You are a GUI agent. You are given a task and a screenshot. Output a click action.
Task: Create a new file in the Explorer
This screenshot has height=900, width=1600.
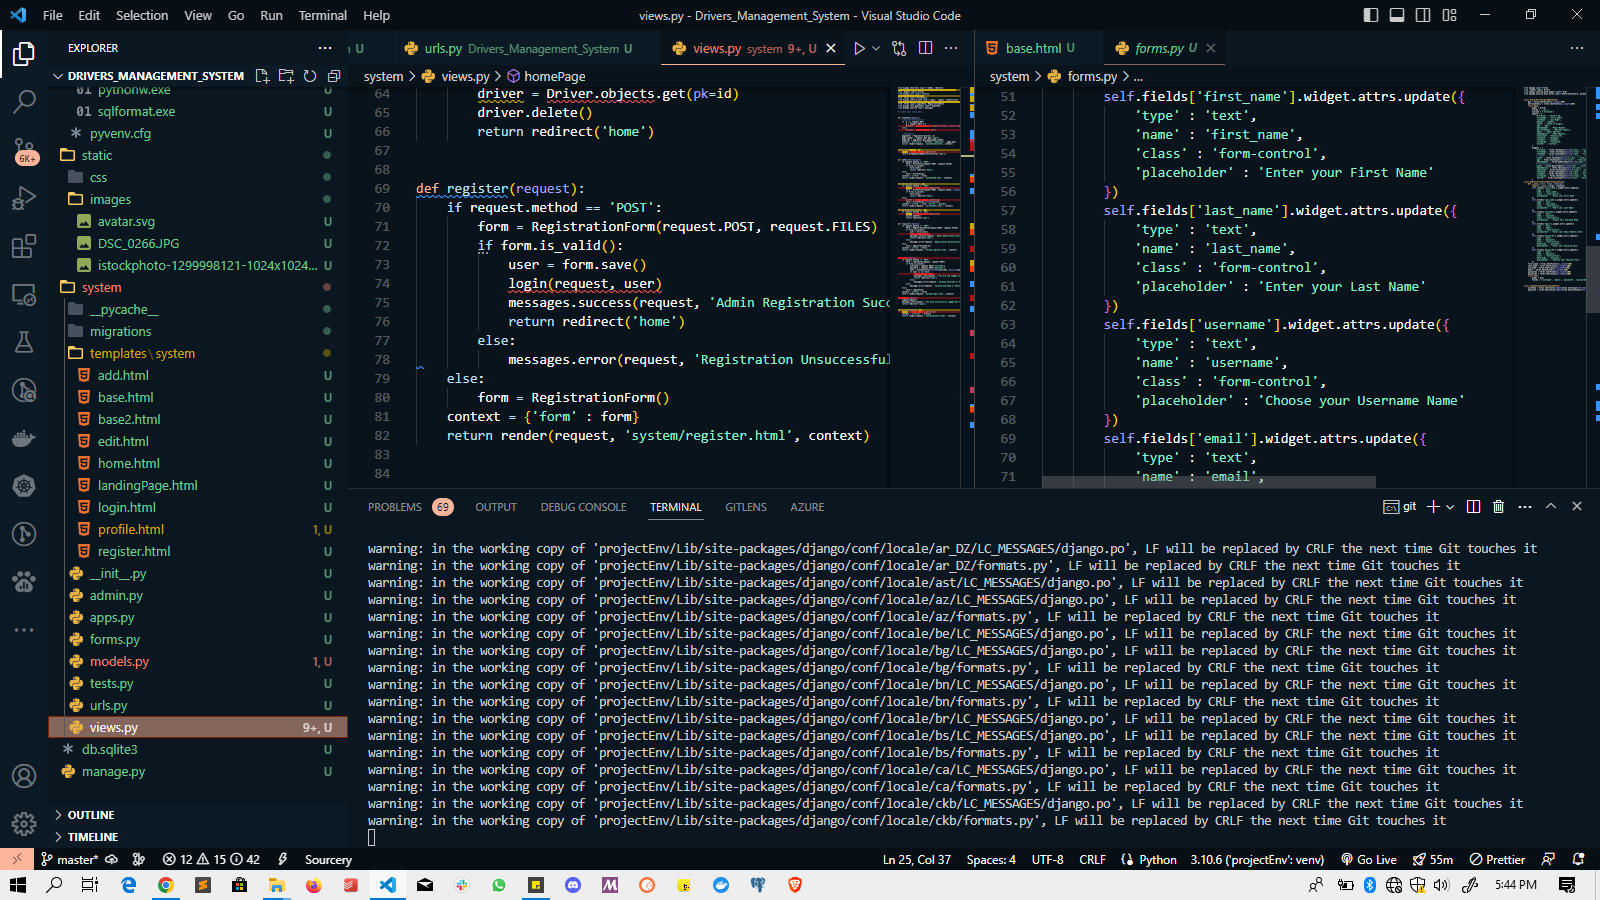click(x=260, y=75)
